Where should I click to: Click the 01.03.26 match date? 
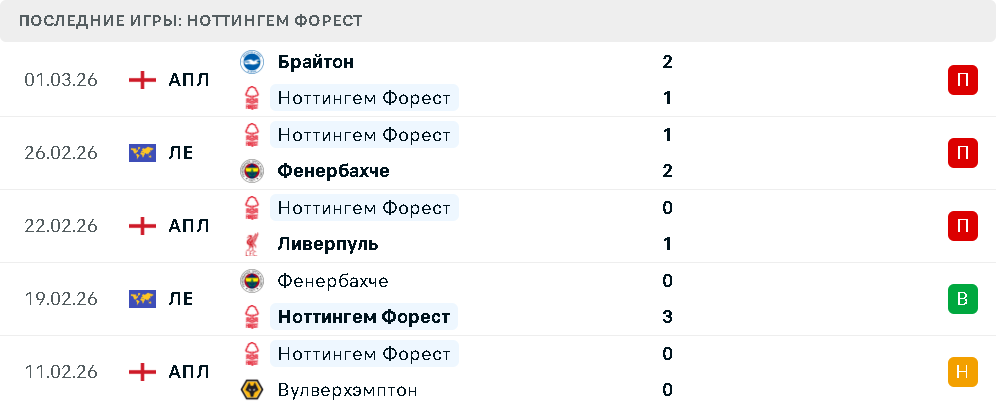[61, 80]
